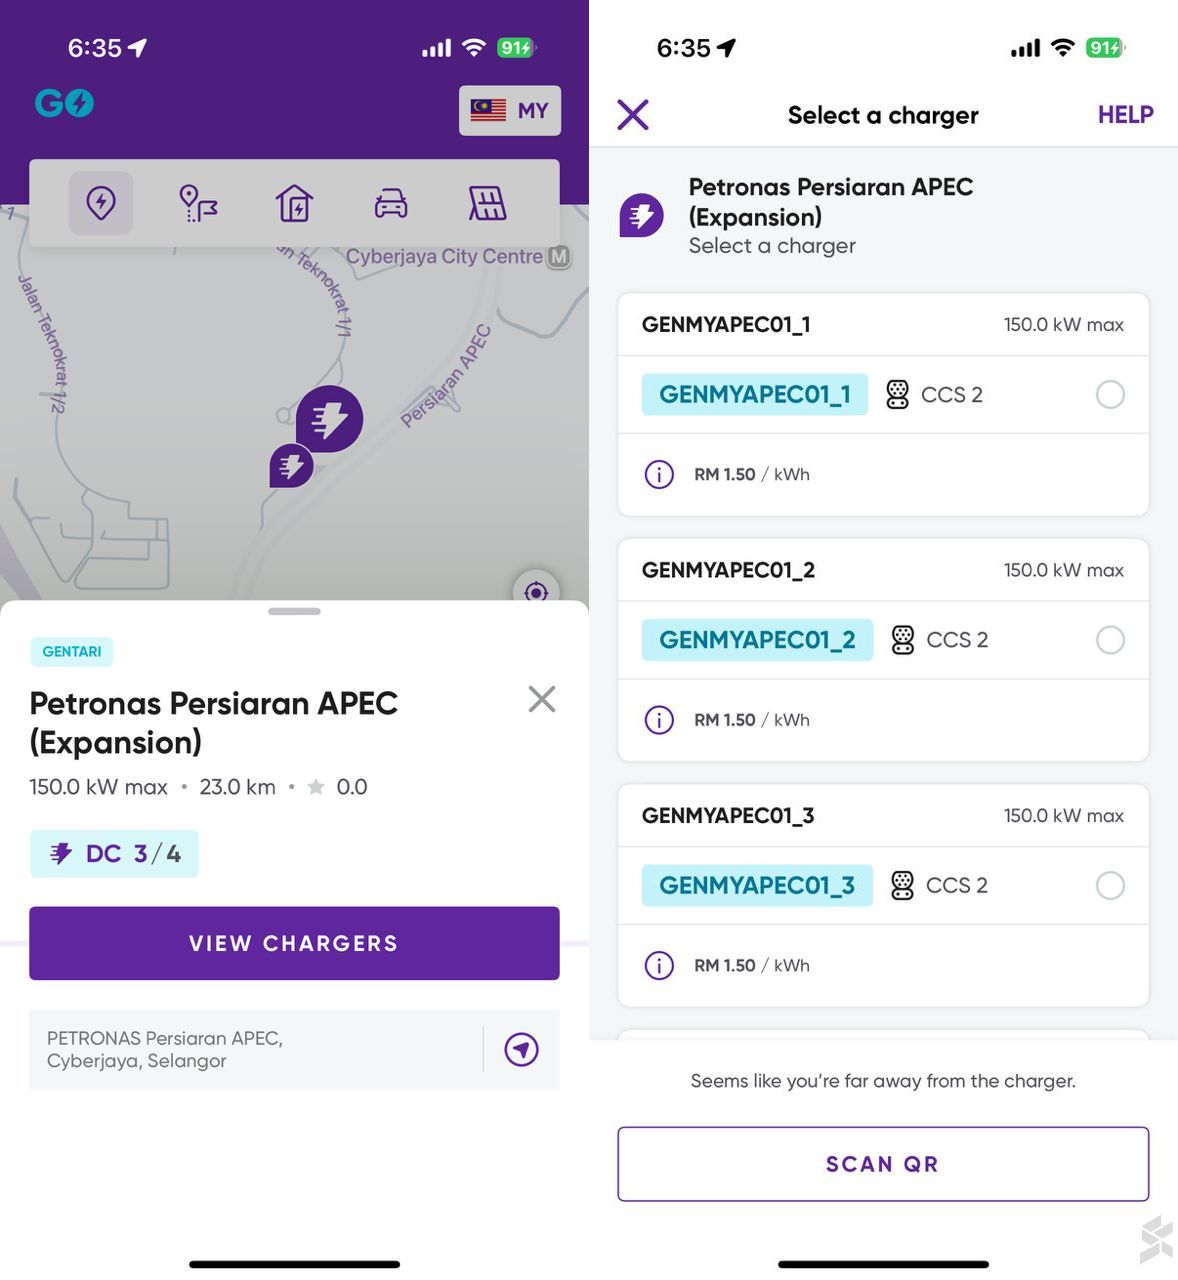Select GENMYAPEC01_1 radio button
The height and width of the screenshot is (1280, 1178).
tap(1110, 394)
